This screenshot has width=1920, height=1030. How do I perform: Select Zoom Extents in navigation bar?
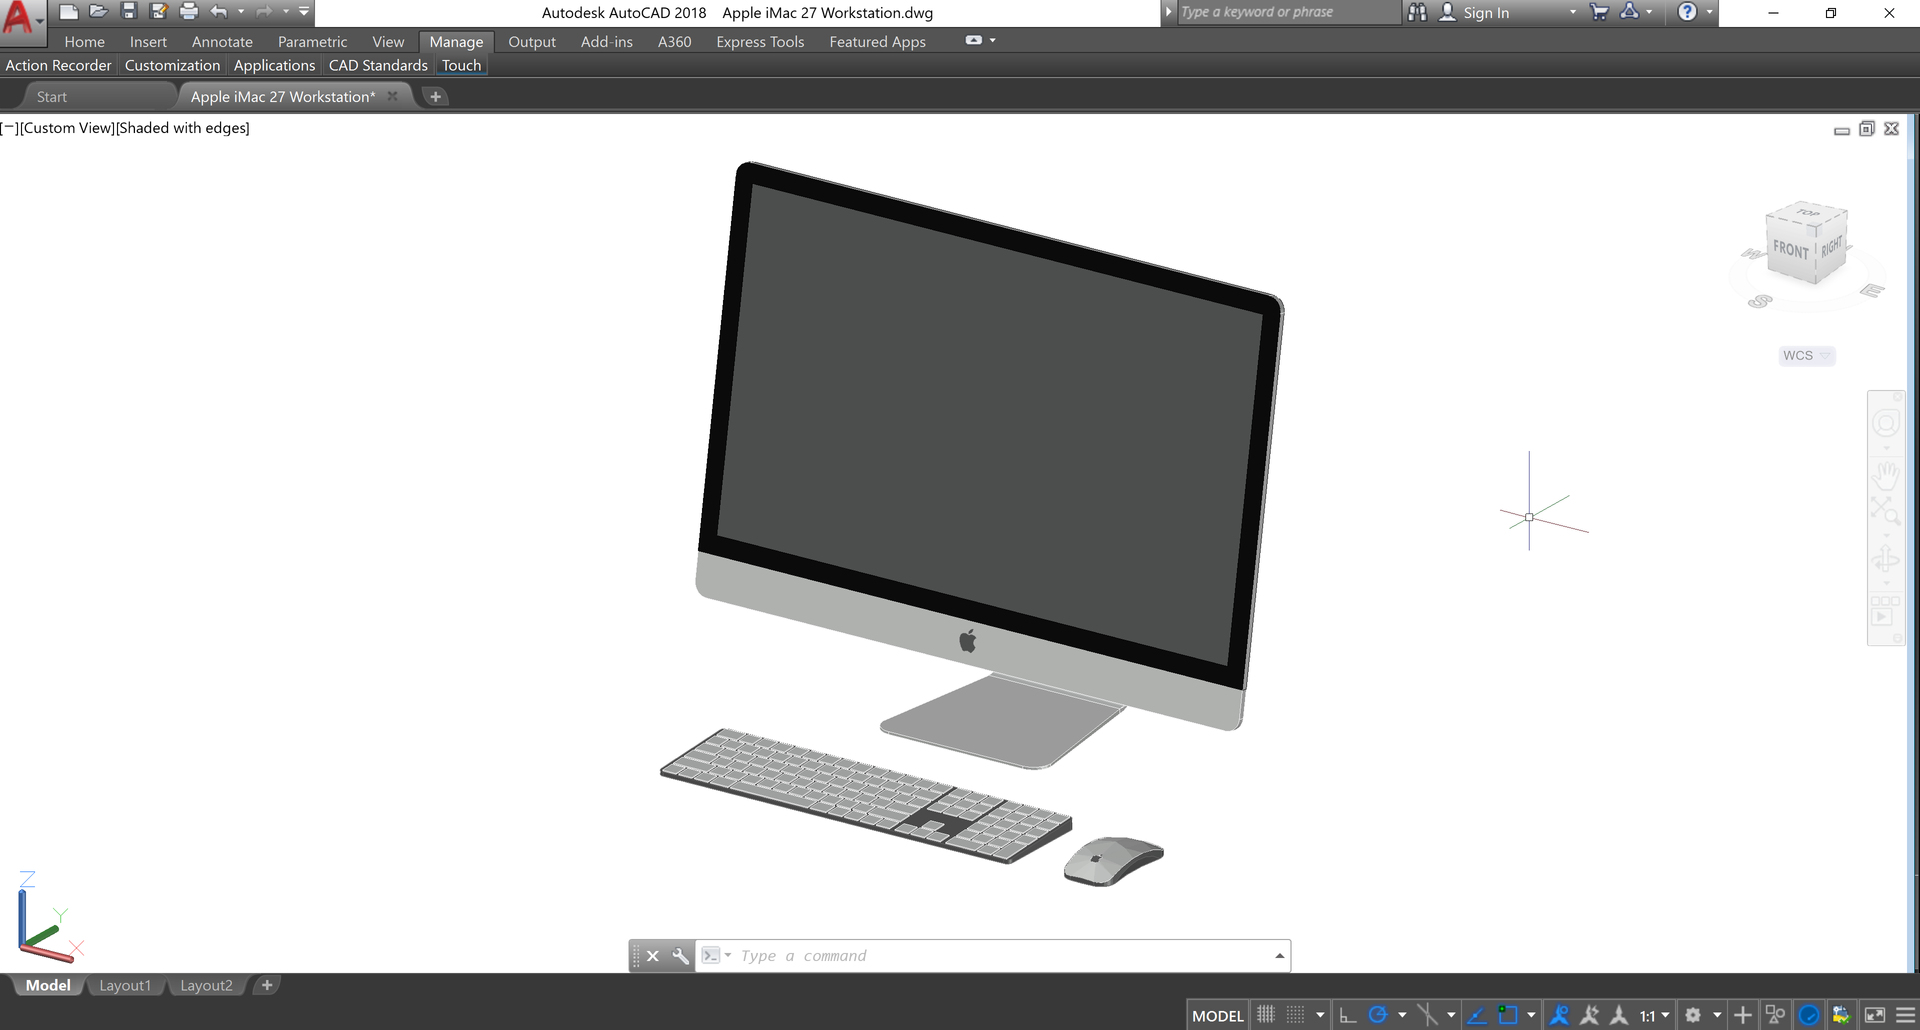(x=1886, y=511)
